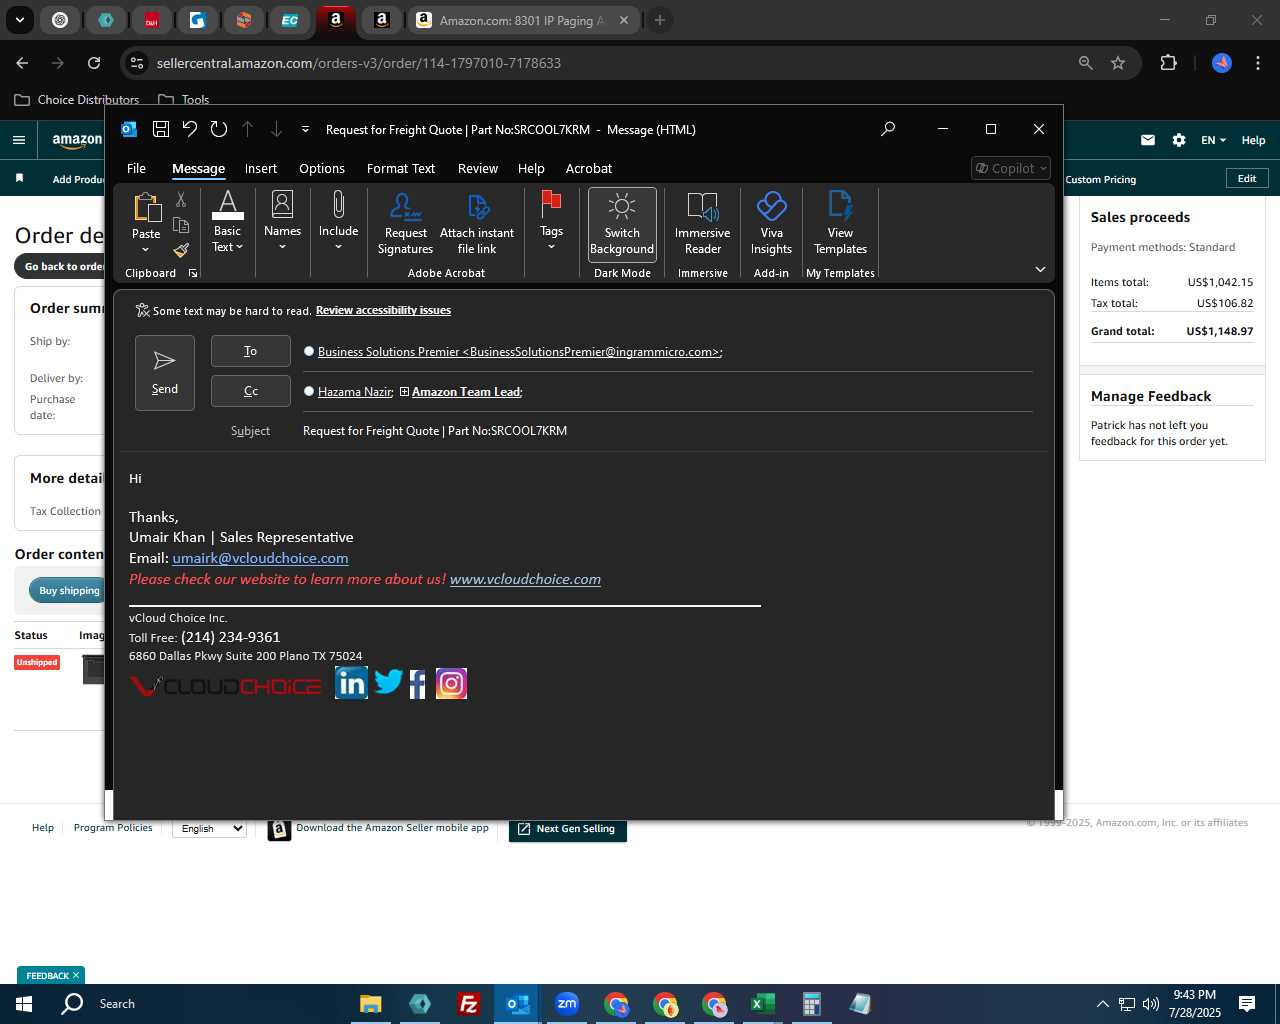Viewport: 1280px width, 1024px height.
Task: Switch to the Acrobat tab
Action: click(x=589, y=168)
